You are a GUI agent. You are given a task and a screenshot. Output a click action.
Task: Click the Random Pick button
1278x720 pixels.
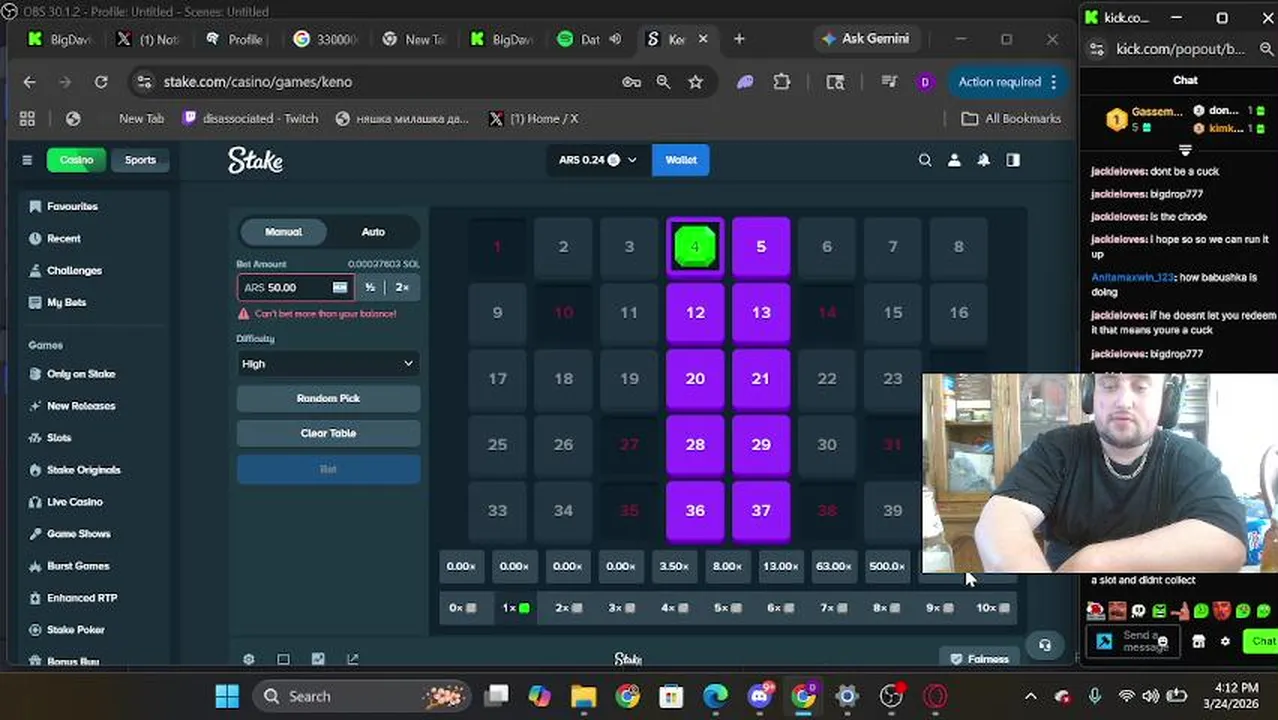point(328,398)
